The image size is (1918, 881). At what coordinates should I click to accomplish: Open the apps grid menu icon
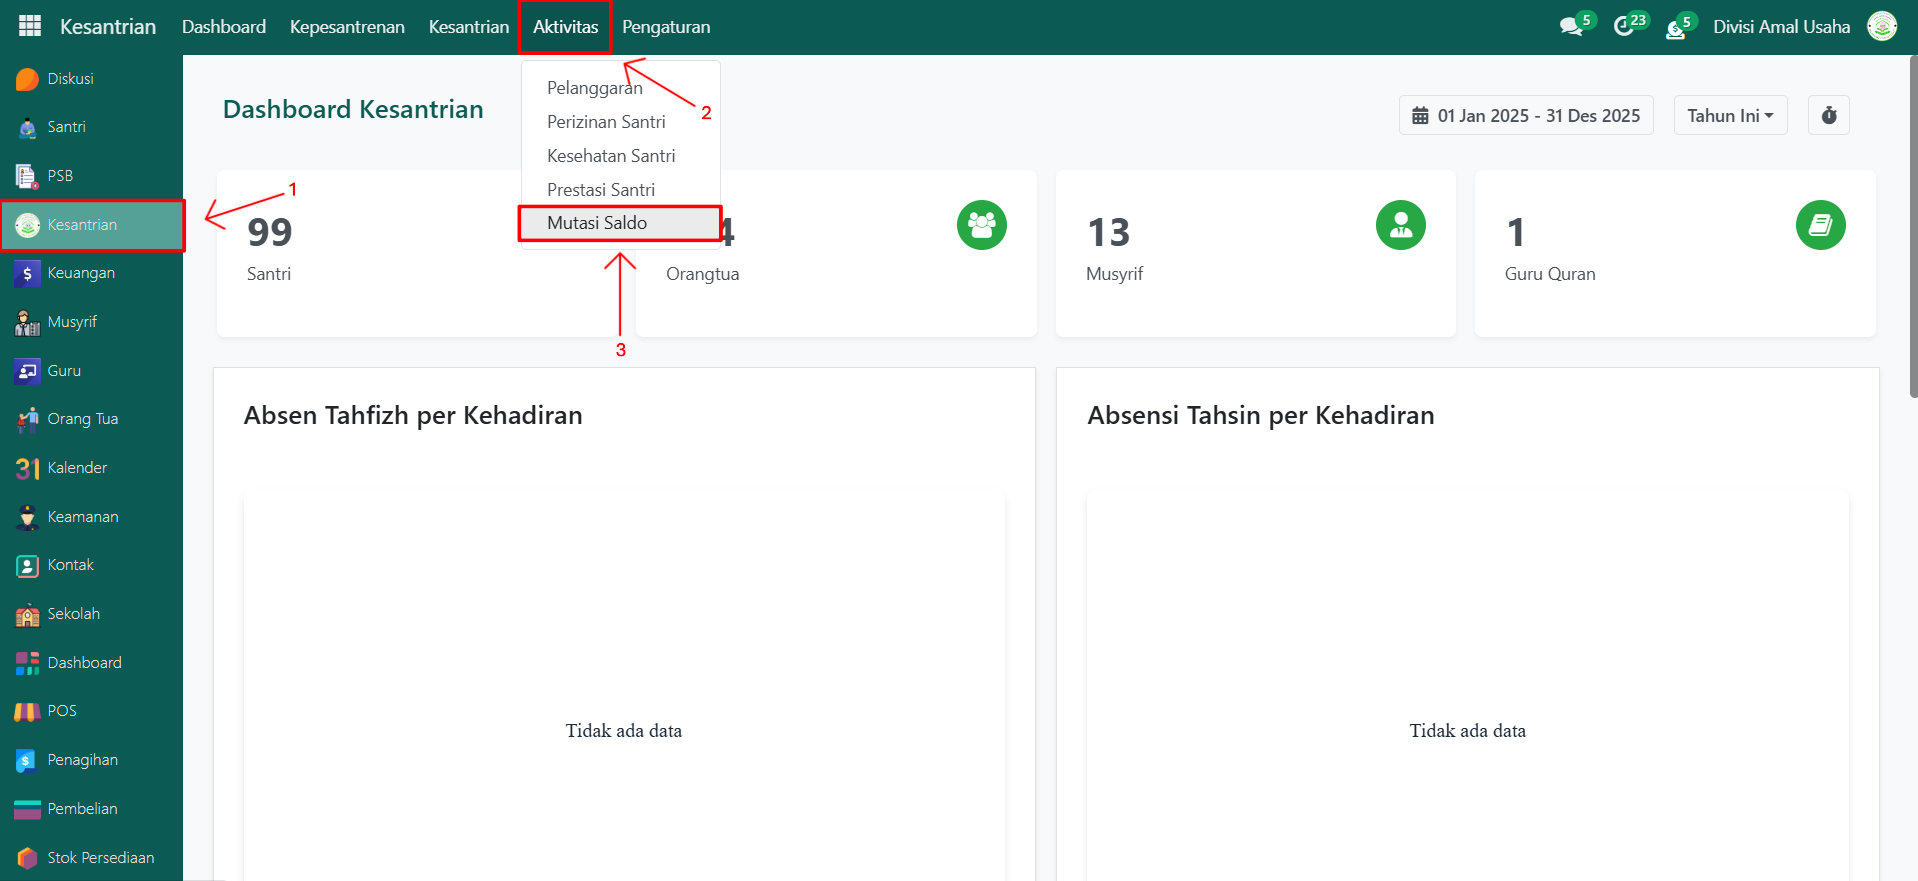(x=30, y=27)
